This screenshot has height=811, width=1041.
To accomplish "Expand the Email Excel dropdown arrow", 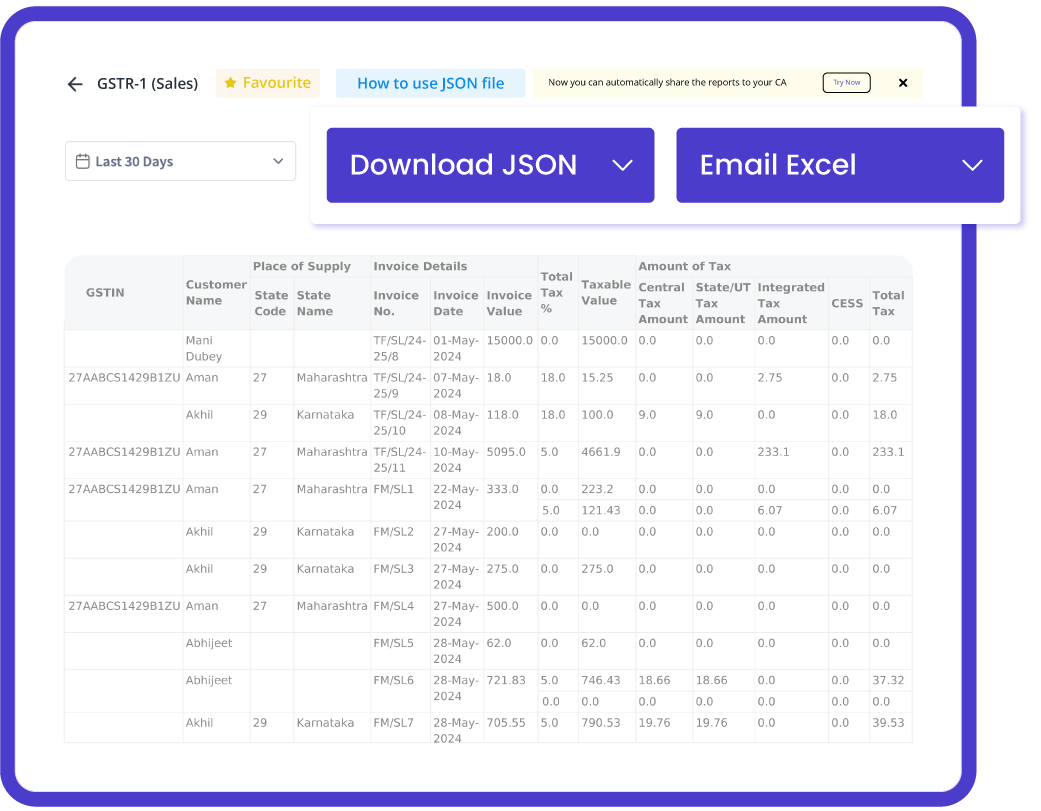I will [x=974, y=165].
